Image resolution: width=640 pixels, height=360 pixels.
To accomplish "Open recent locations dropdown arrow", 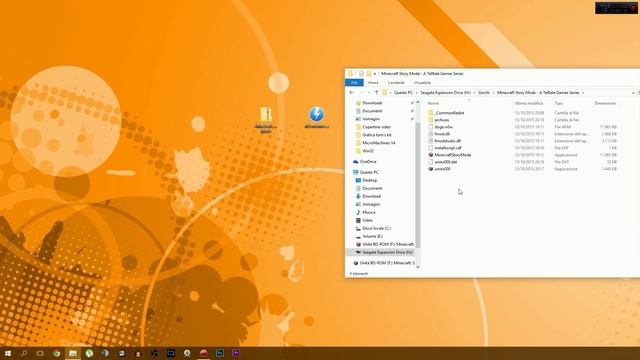I will (369, 93).
